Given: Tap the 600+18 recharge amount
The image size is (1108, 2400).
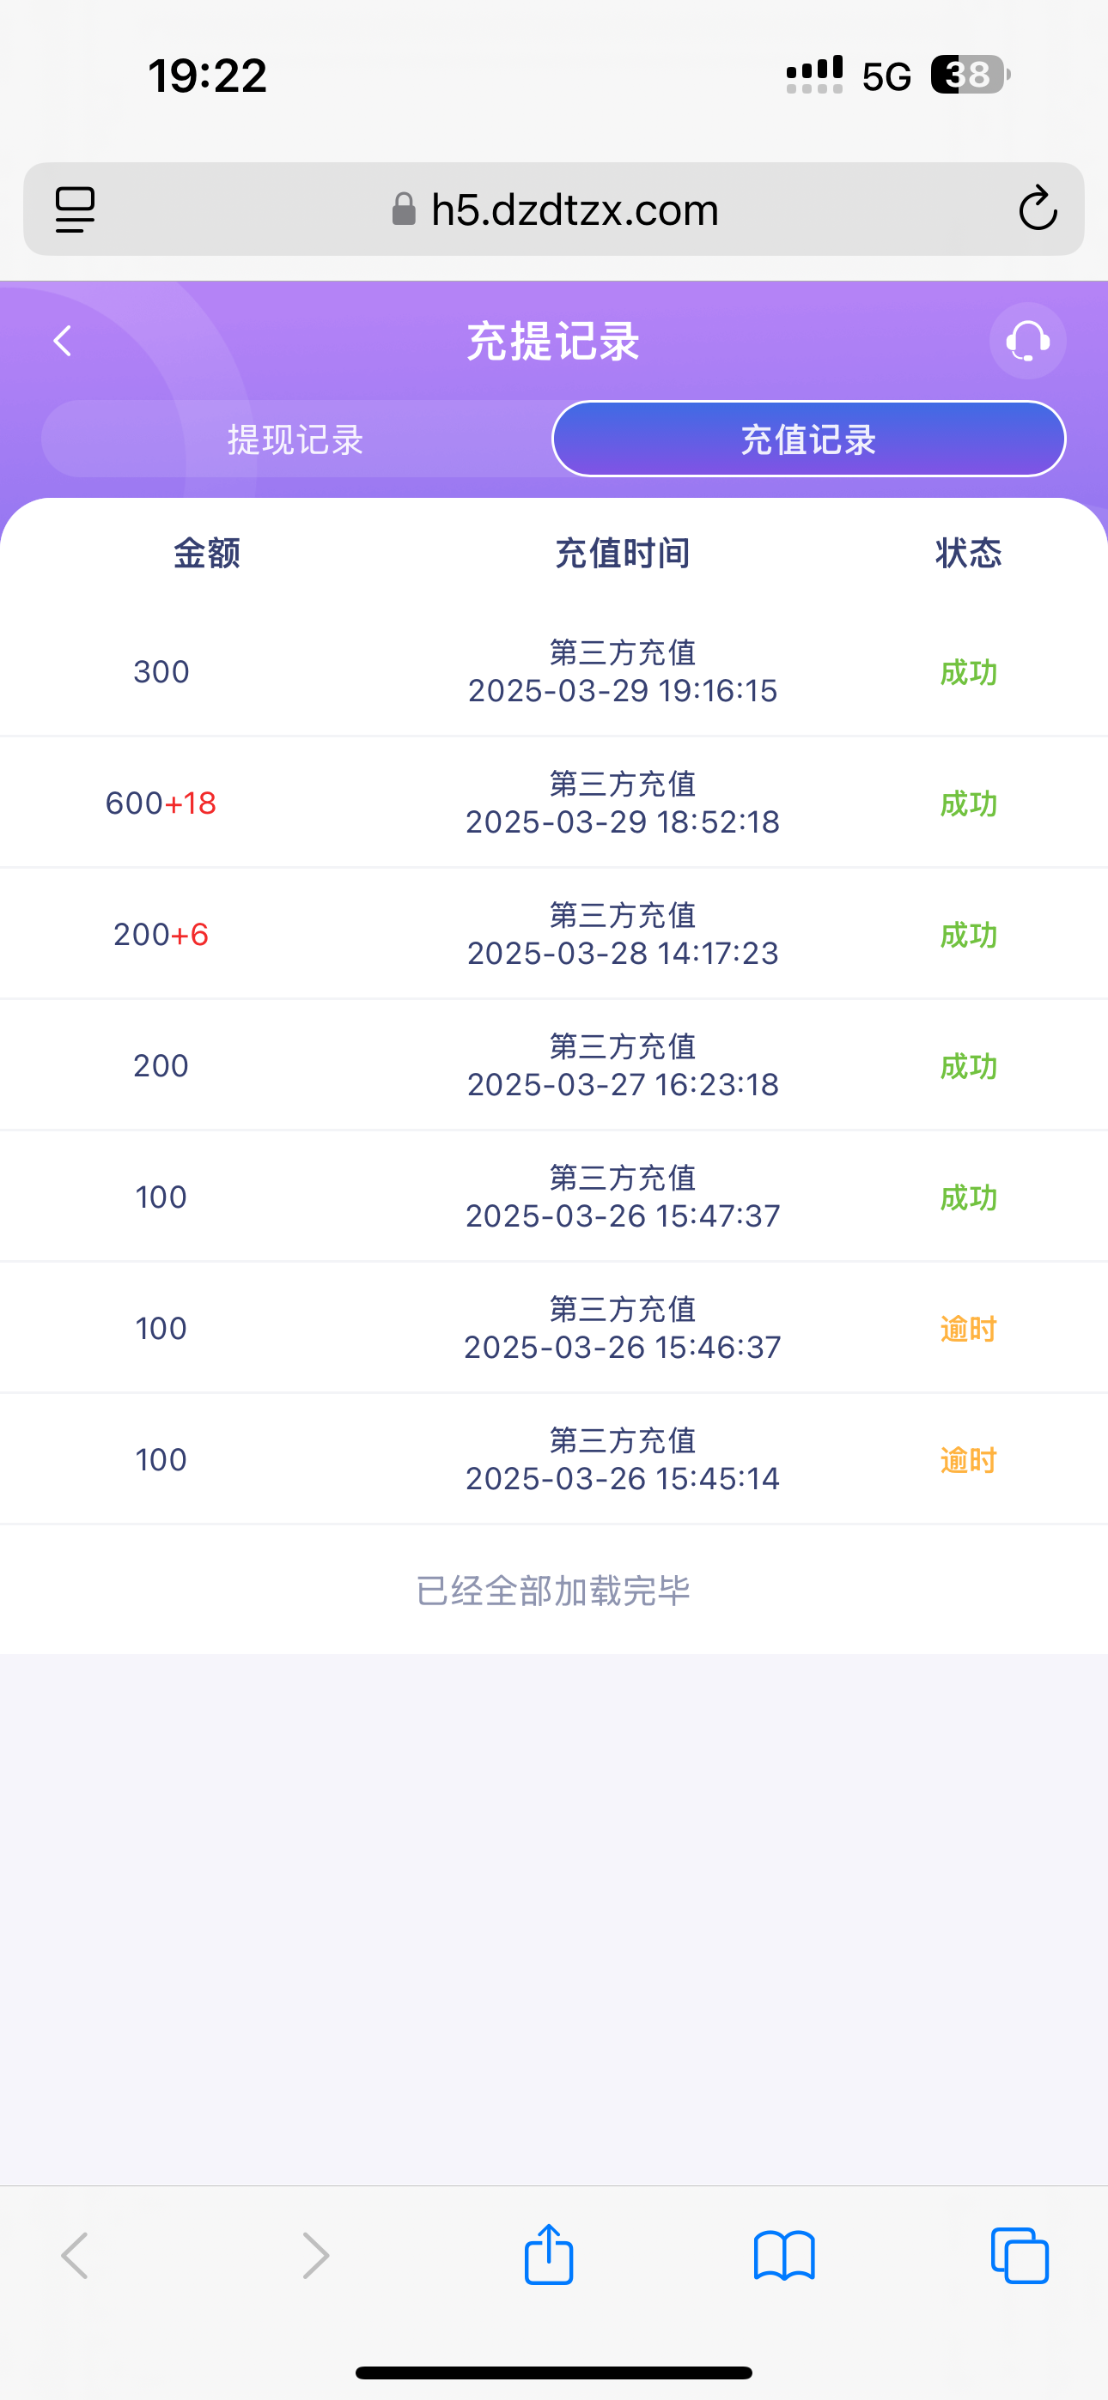Looking at the screenshot, I should [161, 803].
